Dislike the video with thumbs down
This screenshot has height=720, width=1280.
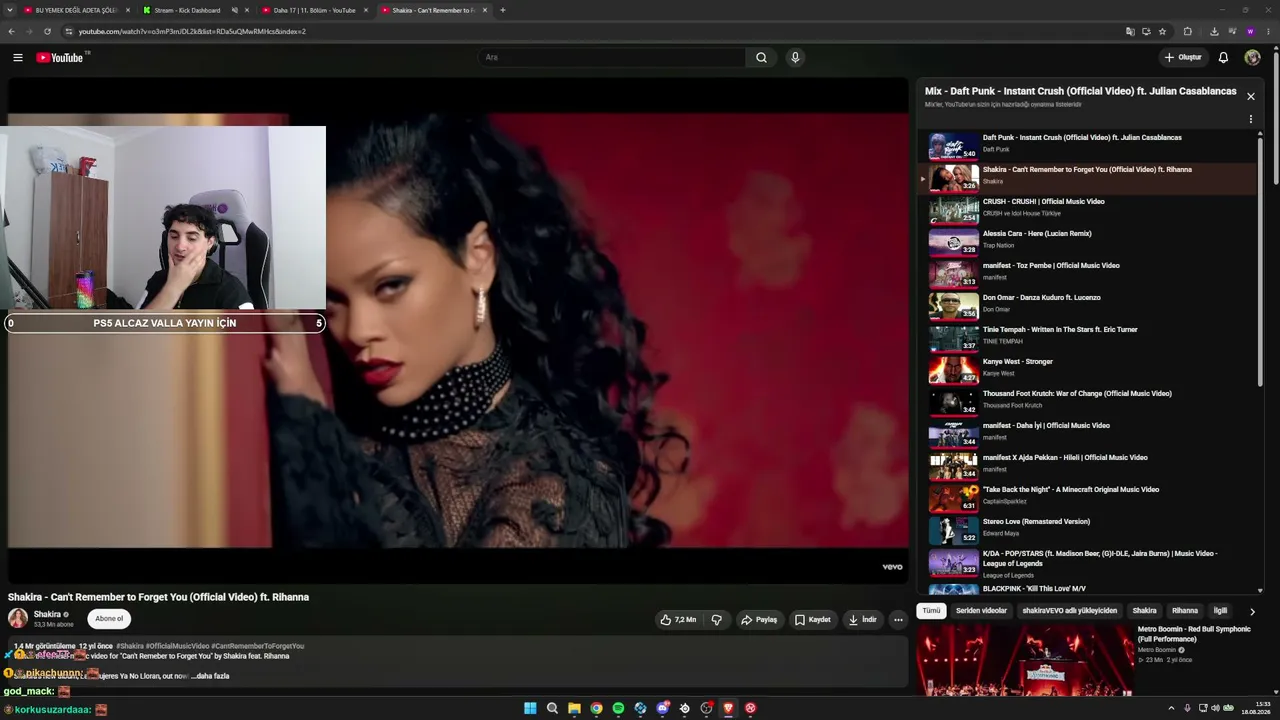(716, 620)
